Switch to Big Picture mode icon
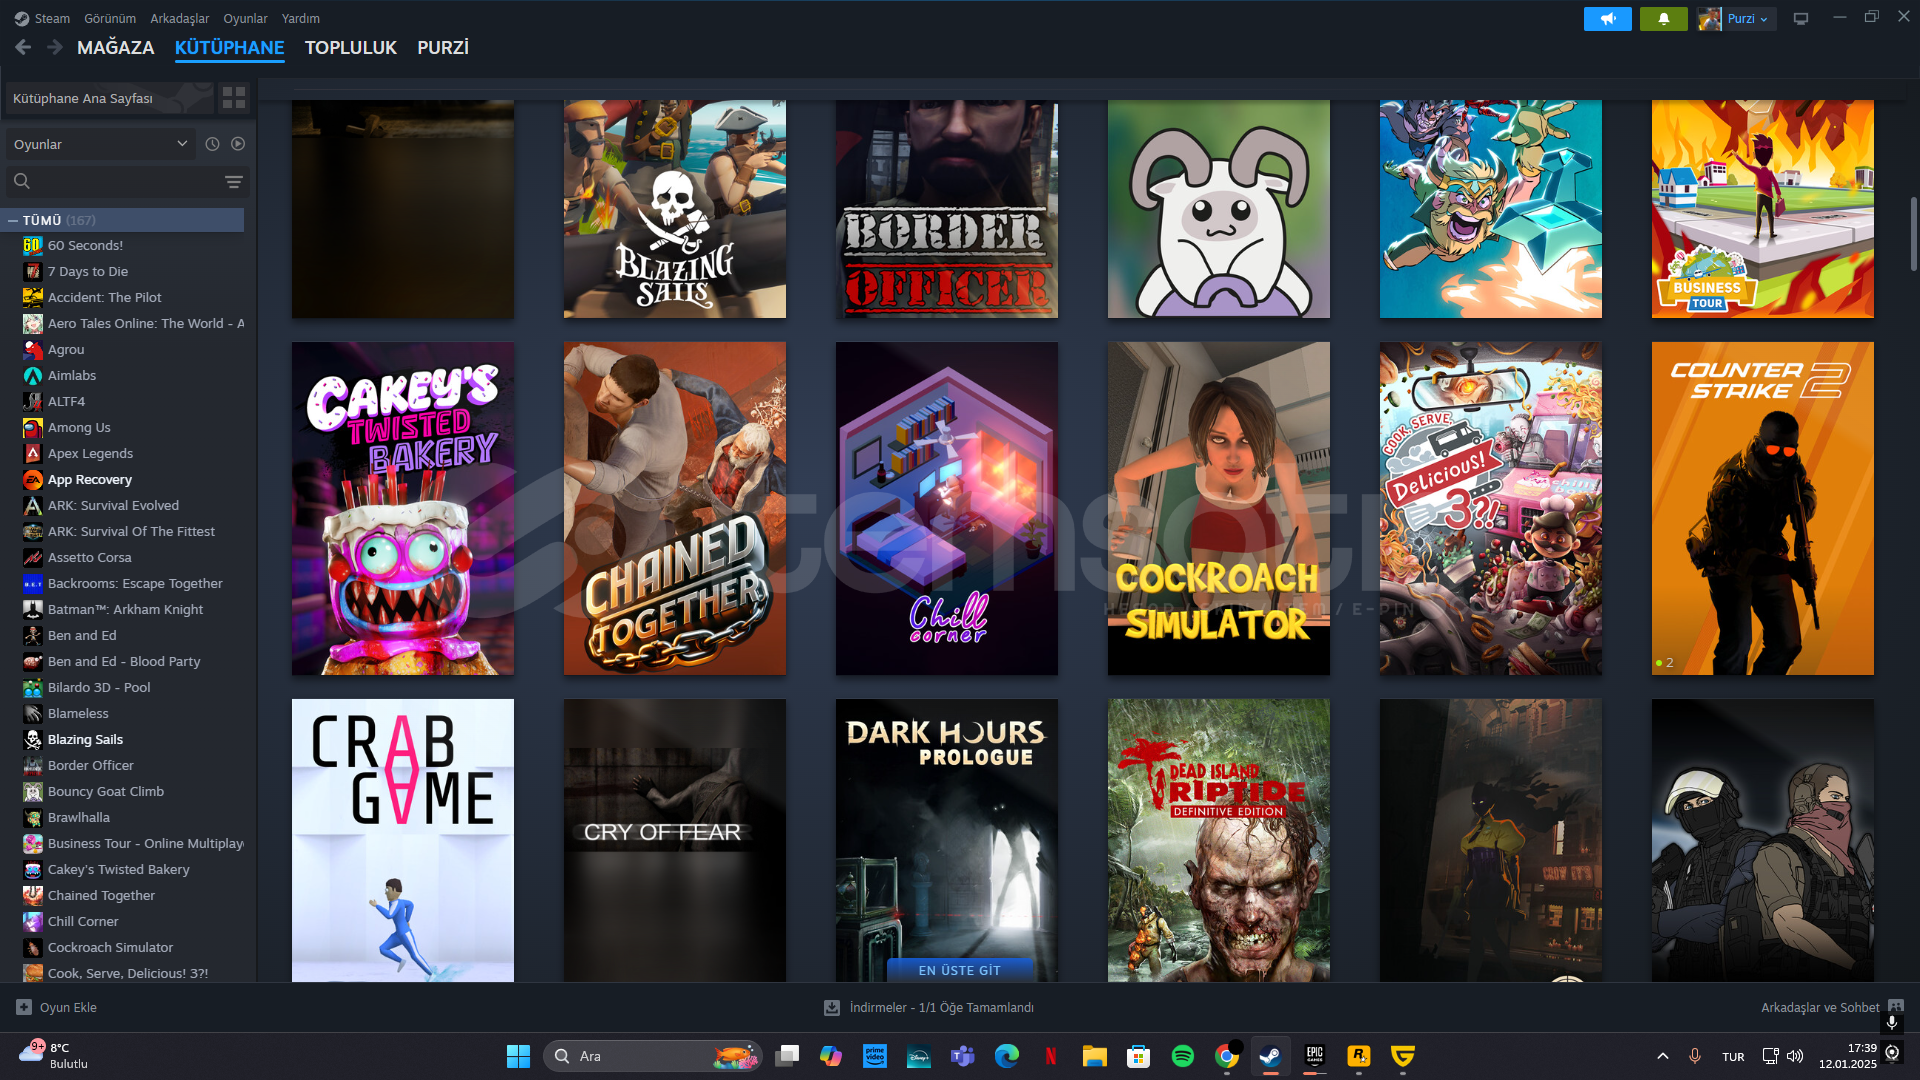 coord(1800,19)
